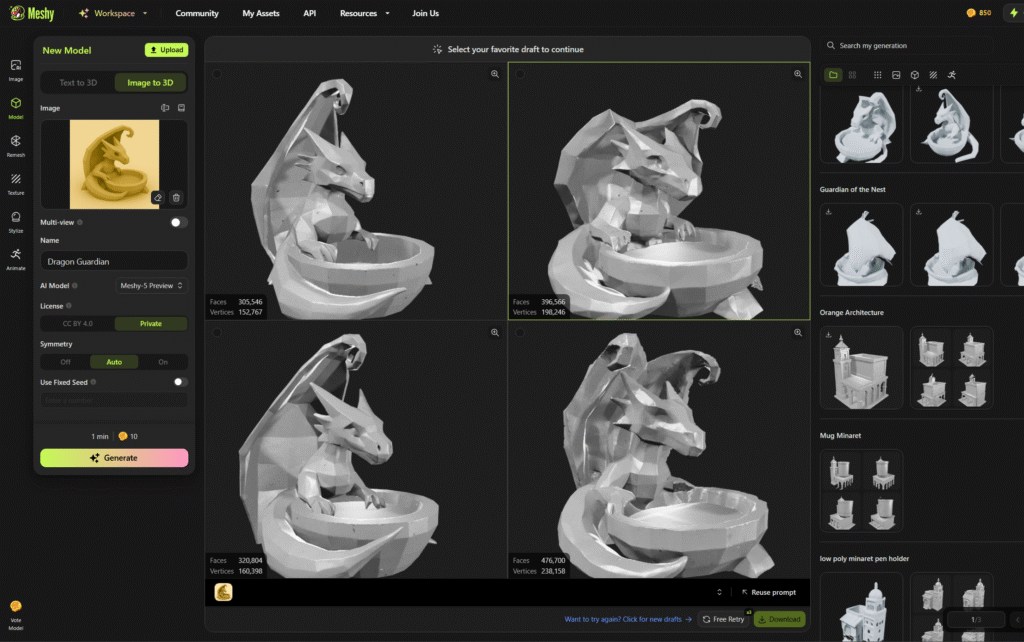Delete the uploaded dragon image

[x=176, y=198]
